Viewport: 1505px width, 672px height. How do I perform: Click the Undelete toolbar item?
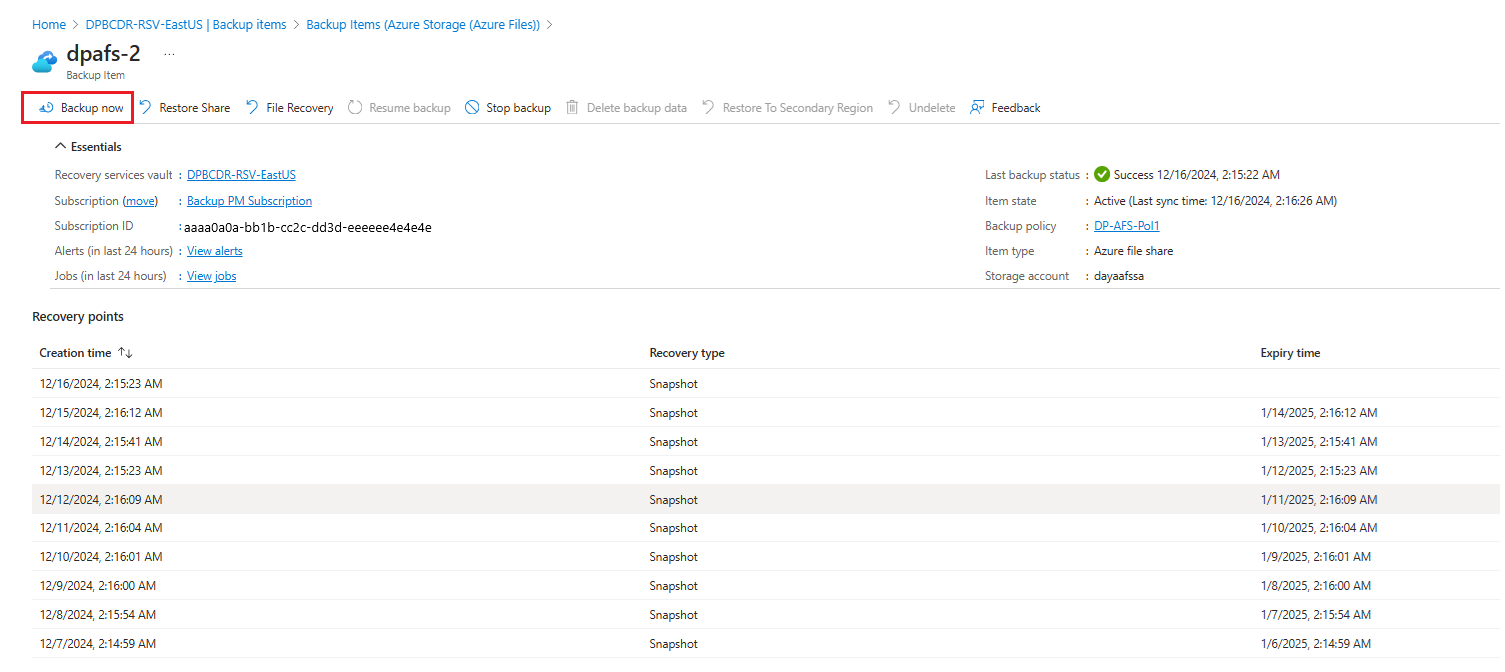coord(921,108)
